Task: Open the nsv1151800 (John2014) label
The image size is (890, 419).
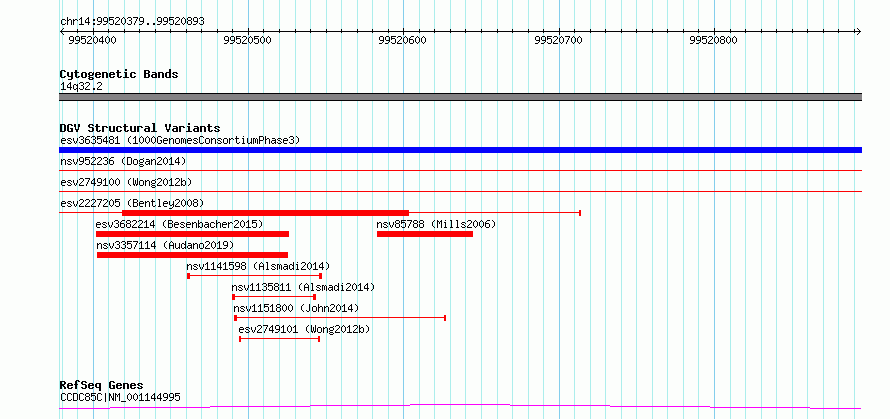Action: point(296,308)
